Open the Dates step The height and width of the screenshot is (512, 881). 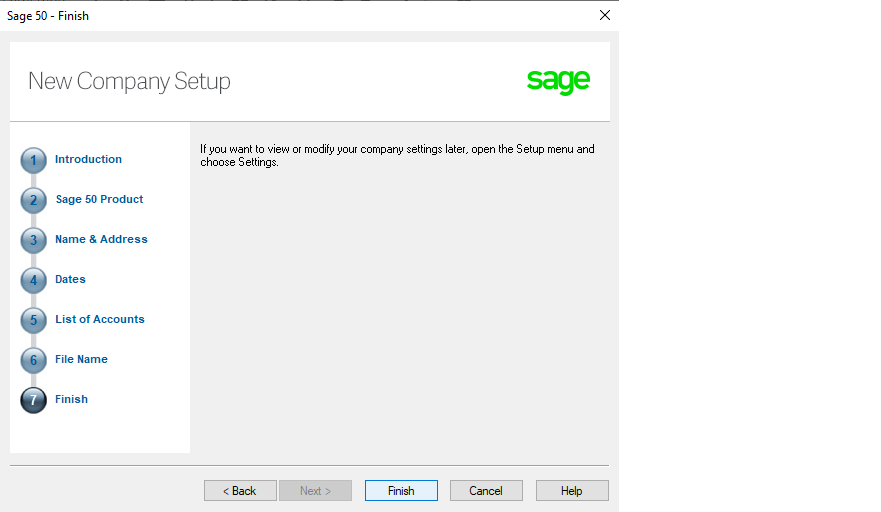click(70, 279)
